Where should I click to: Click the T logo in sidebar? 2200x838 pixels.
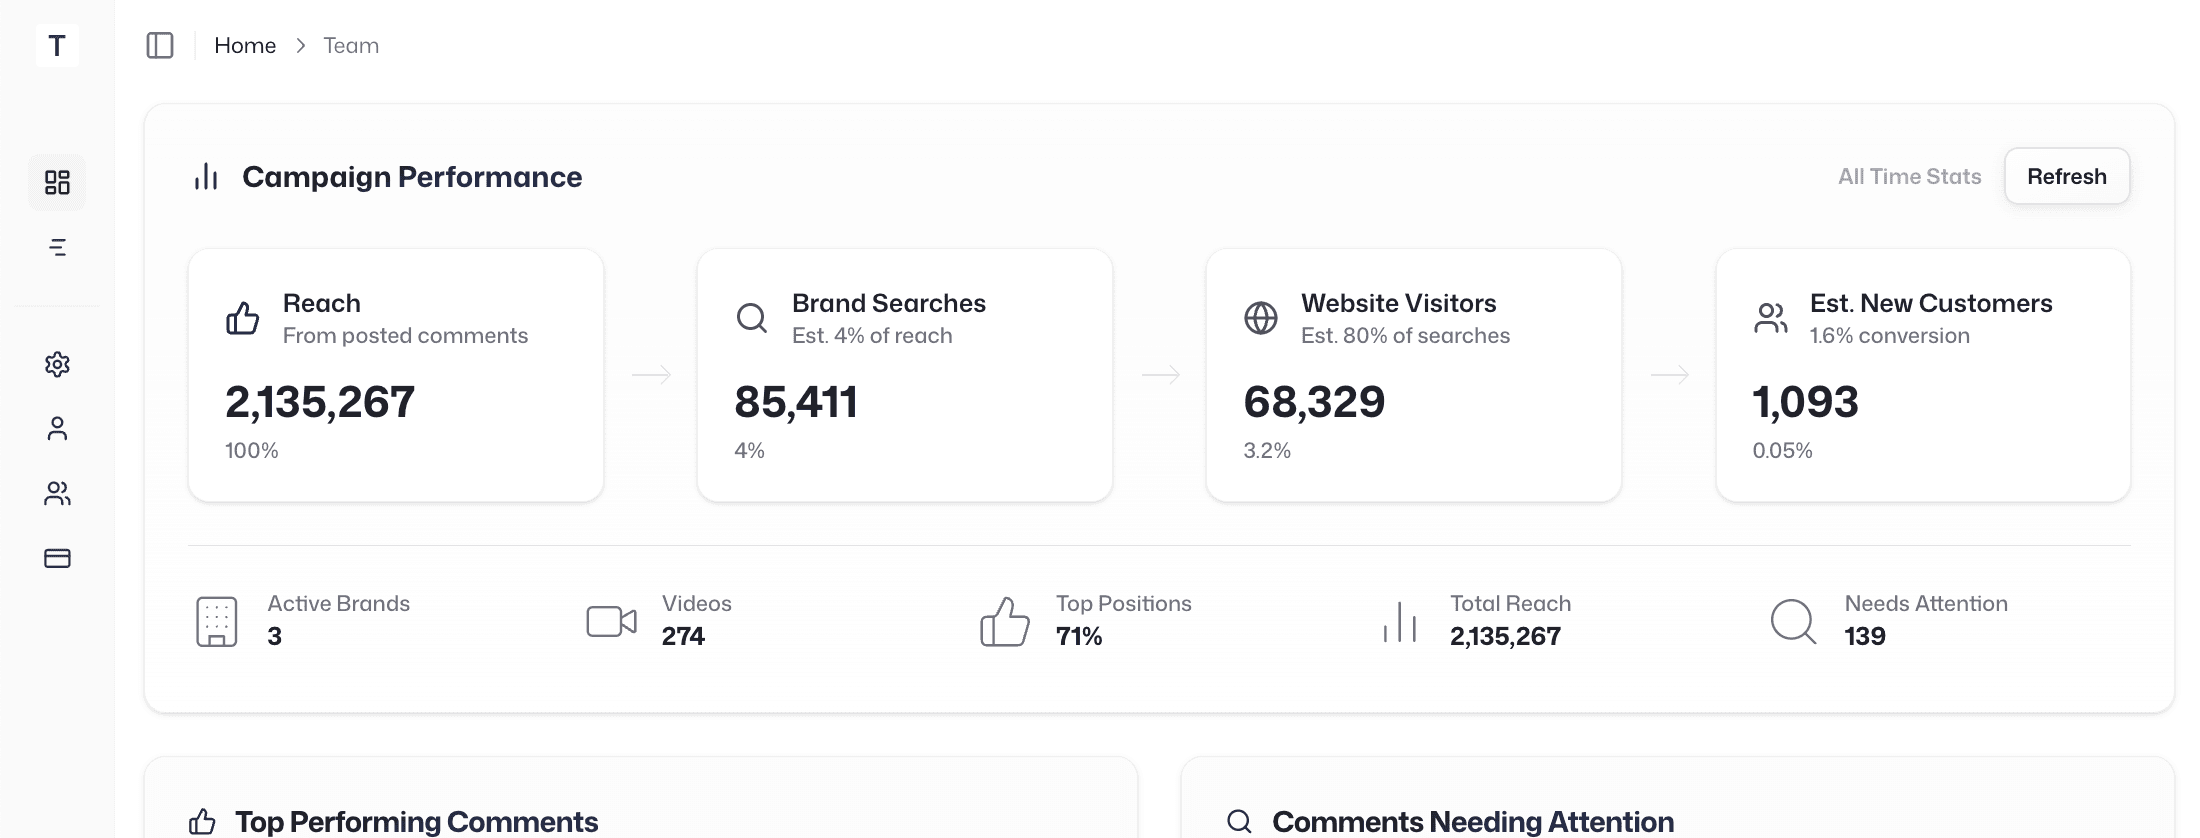[57, 45]
